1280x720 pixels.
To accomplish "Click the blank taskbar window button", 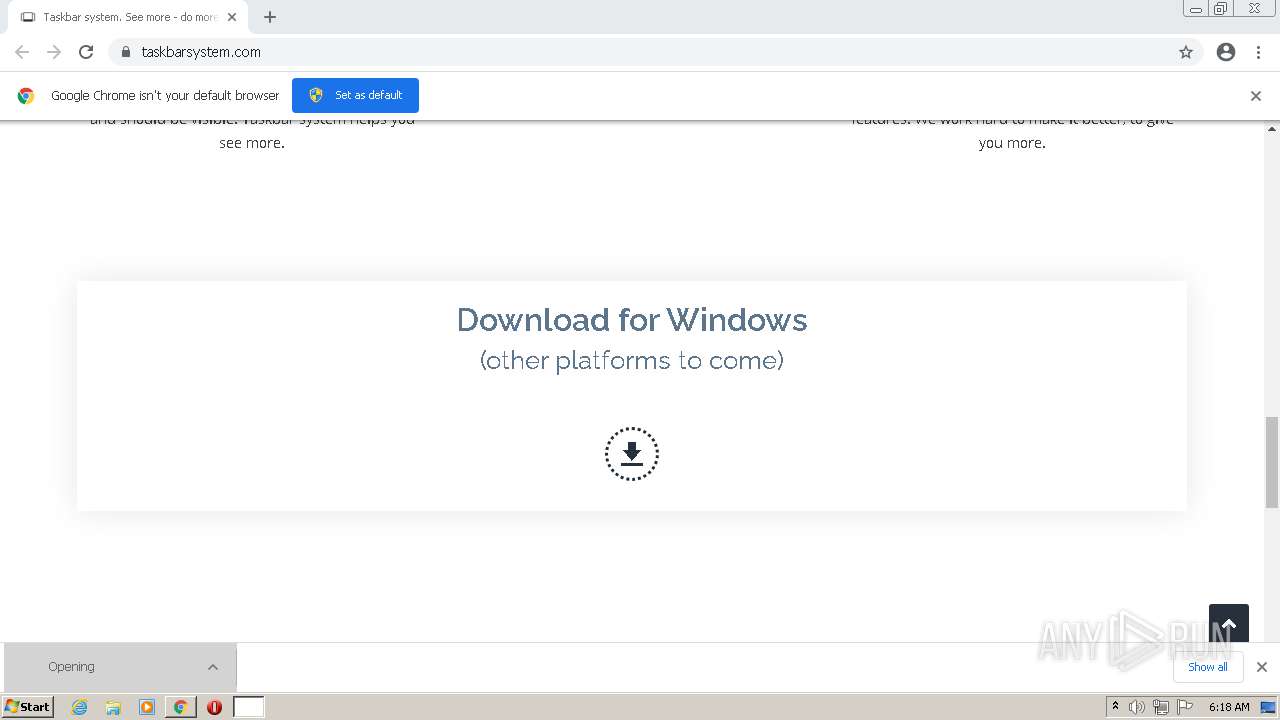I will (249, 707).
